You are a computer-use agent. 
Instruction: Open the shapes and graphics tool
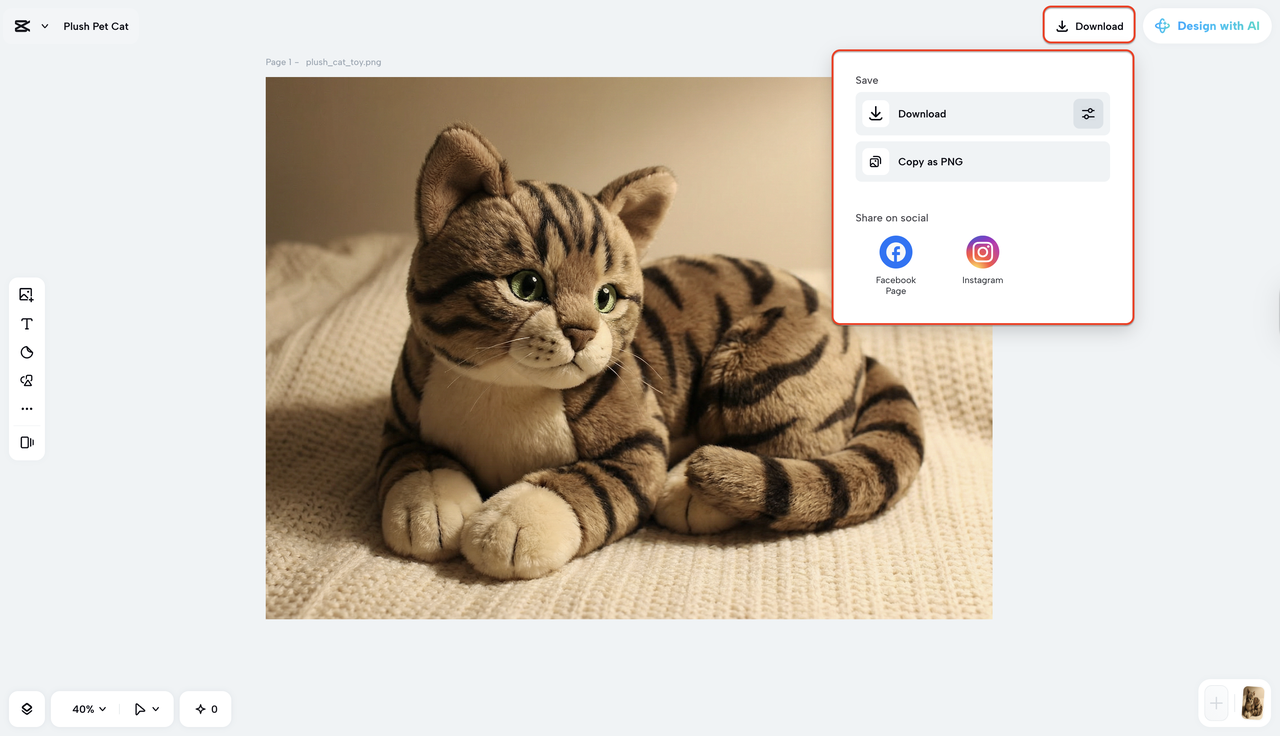click(x=27, y=380)
